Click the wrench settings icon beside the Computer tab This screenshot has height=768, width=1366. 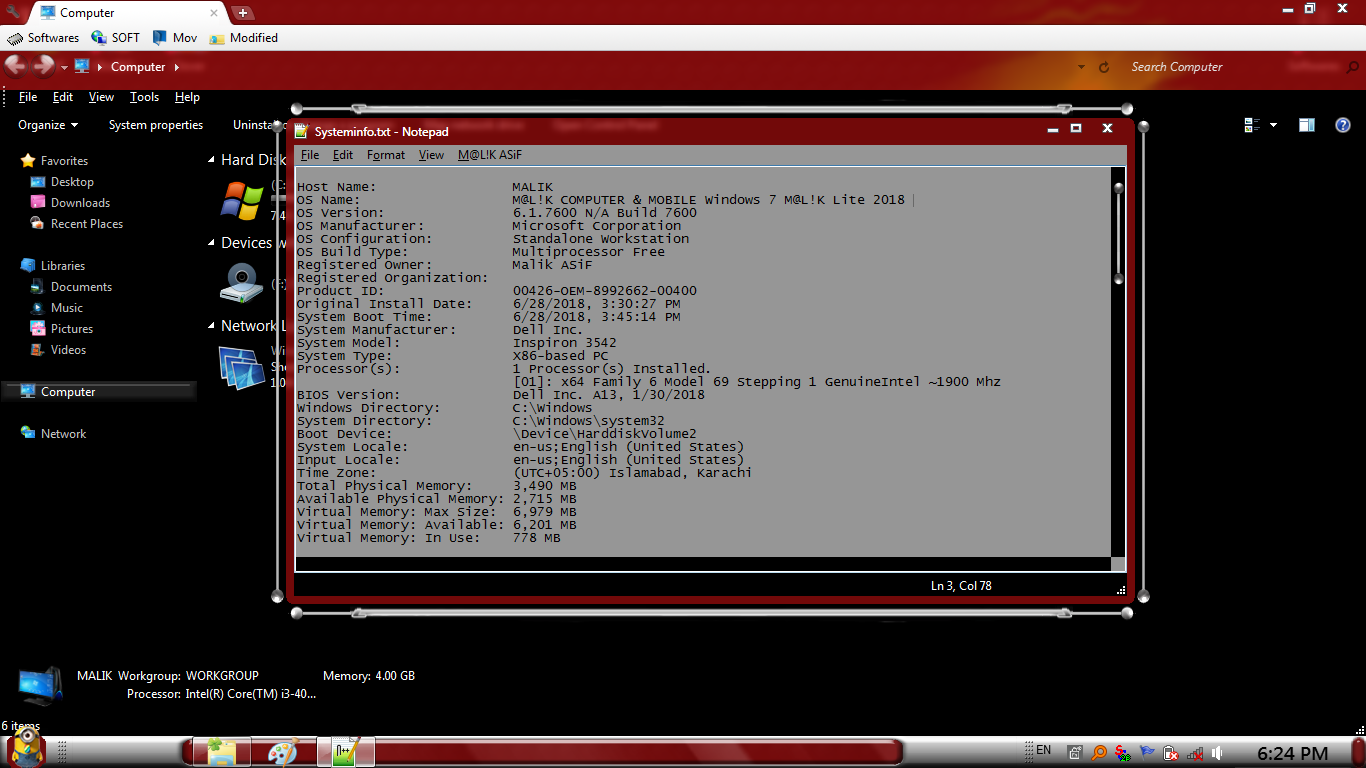tap(13, 12)
